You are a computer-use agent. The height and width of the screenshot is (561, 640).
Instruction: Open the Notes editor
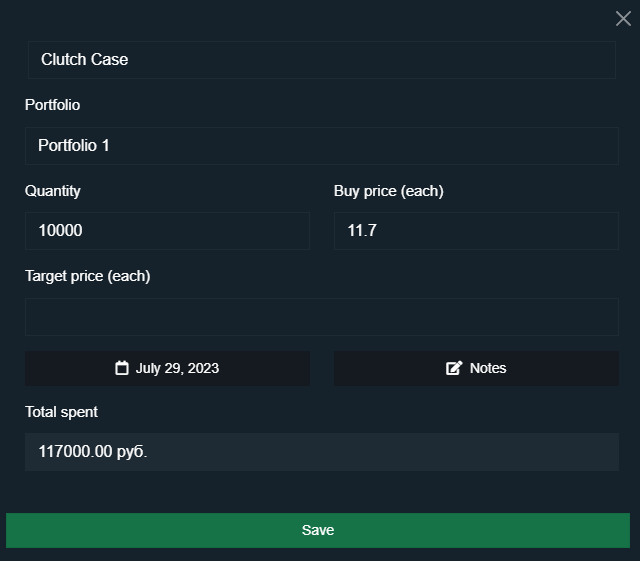click(x=476, y=368)
